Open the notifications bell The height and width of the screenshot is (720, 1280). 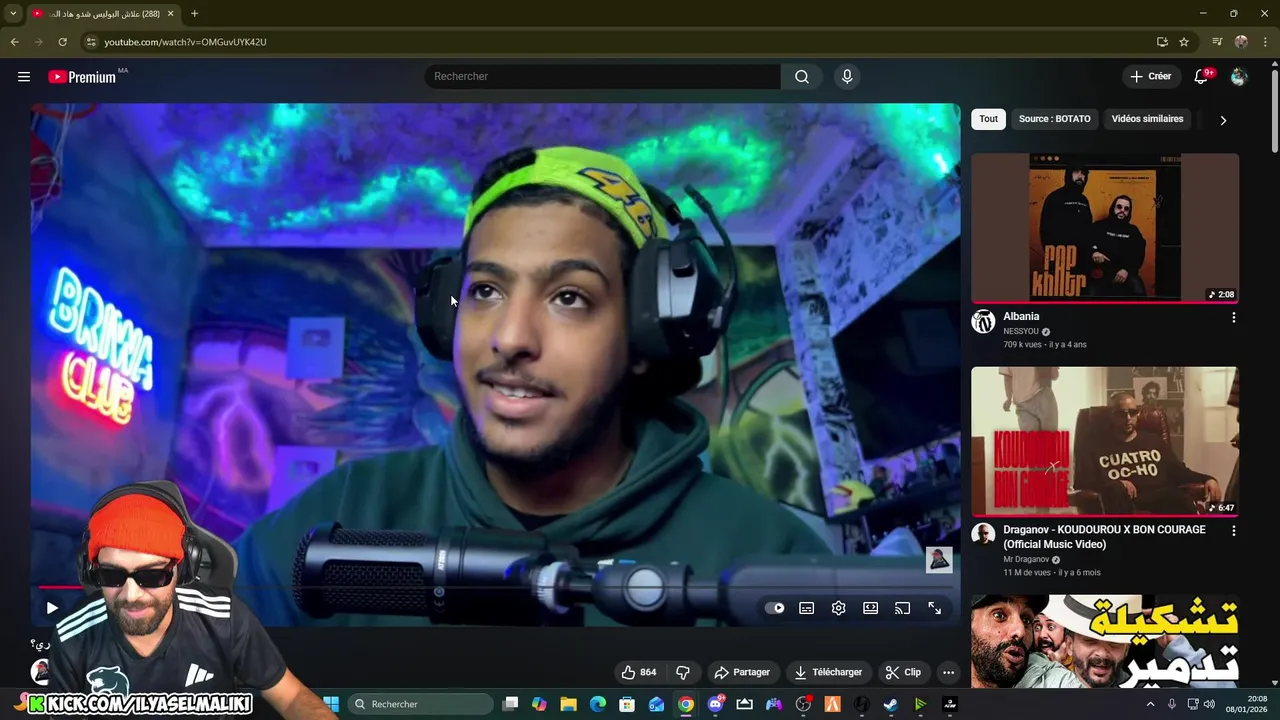(x=1202, y=77)
